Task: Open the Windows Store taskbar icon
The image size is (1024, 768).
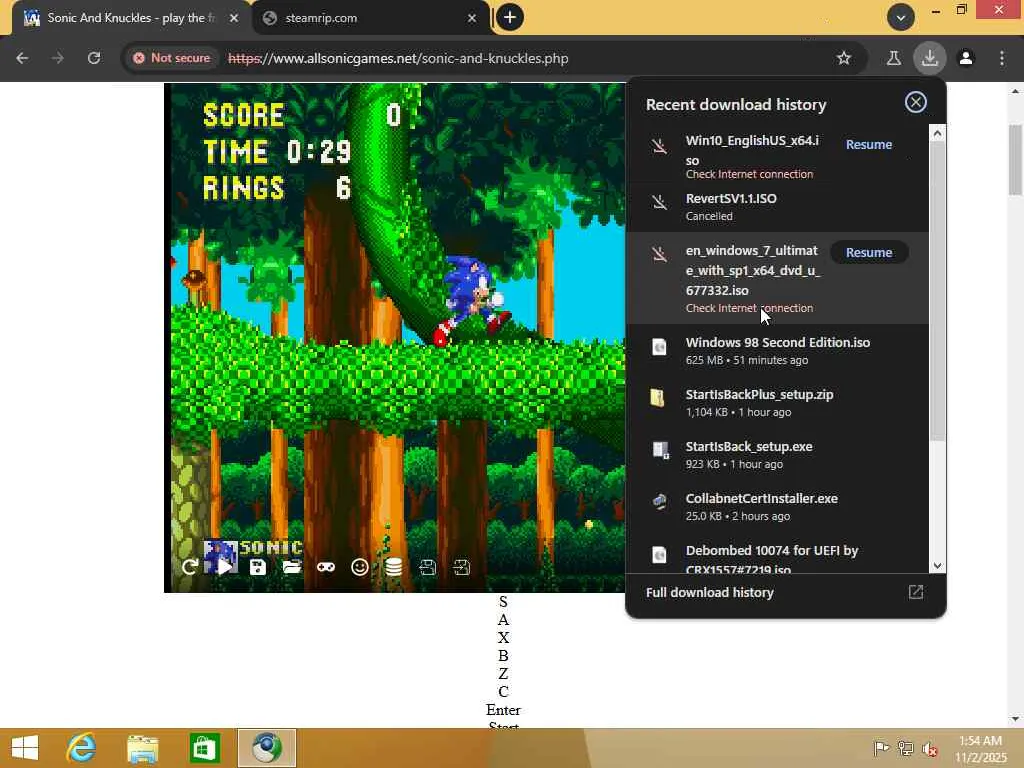Action: click(204, 748)
